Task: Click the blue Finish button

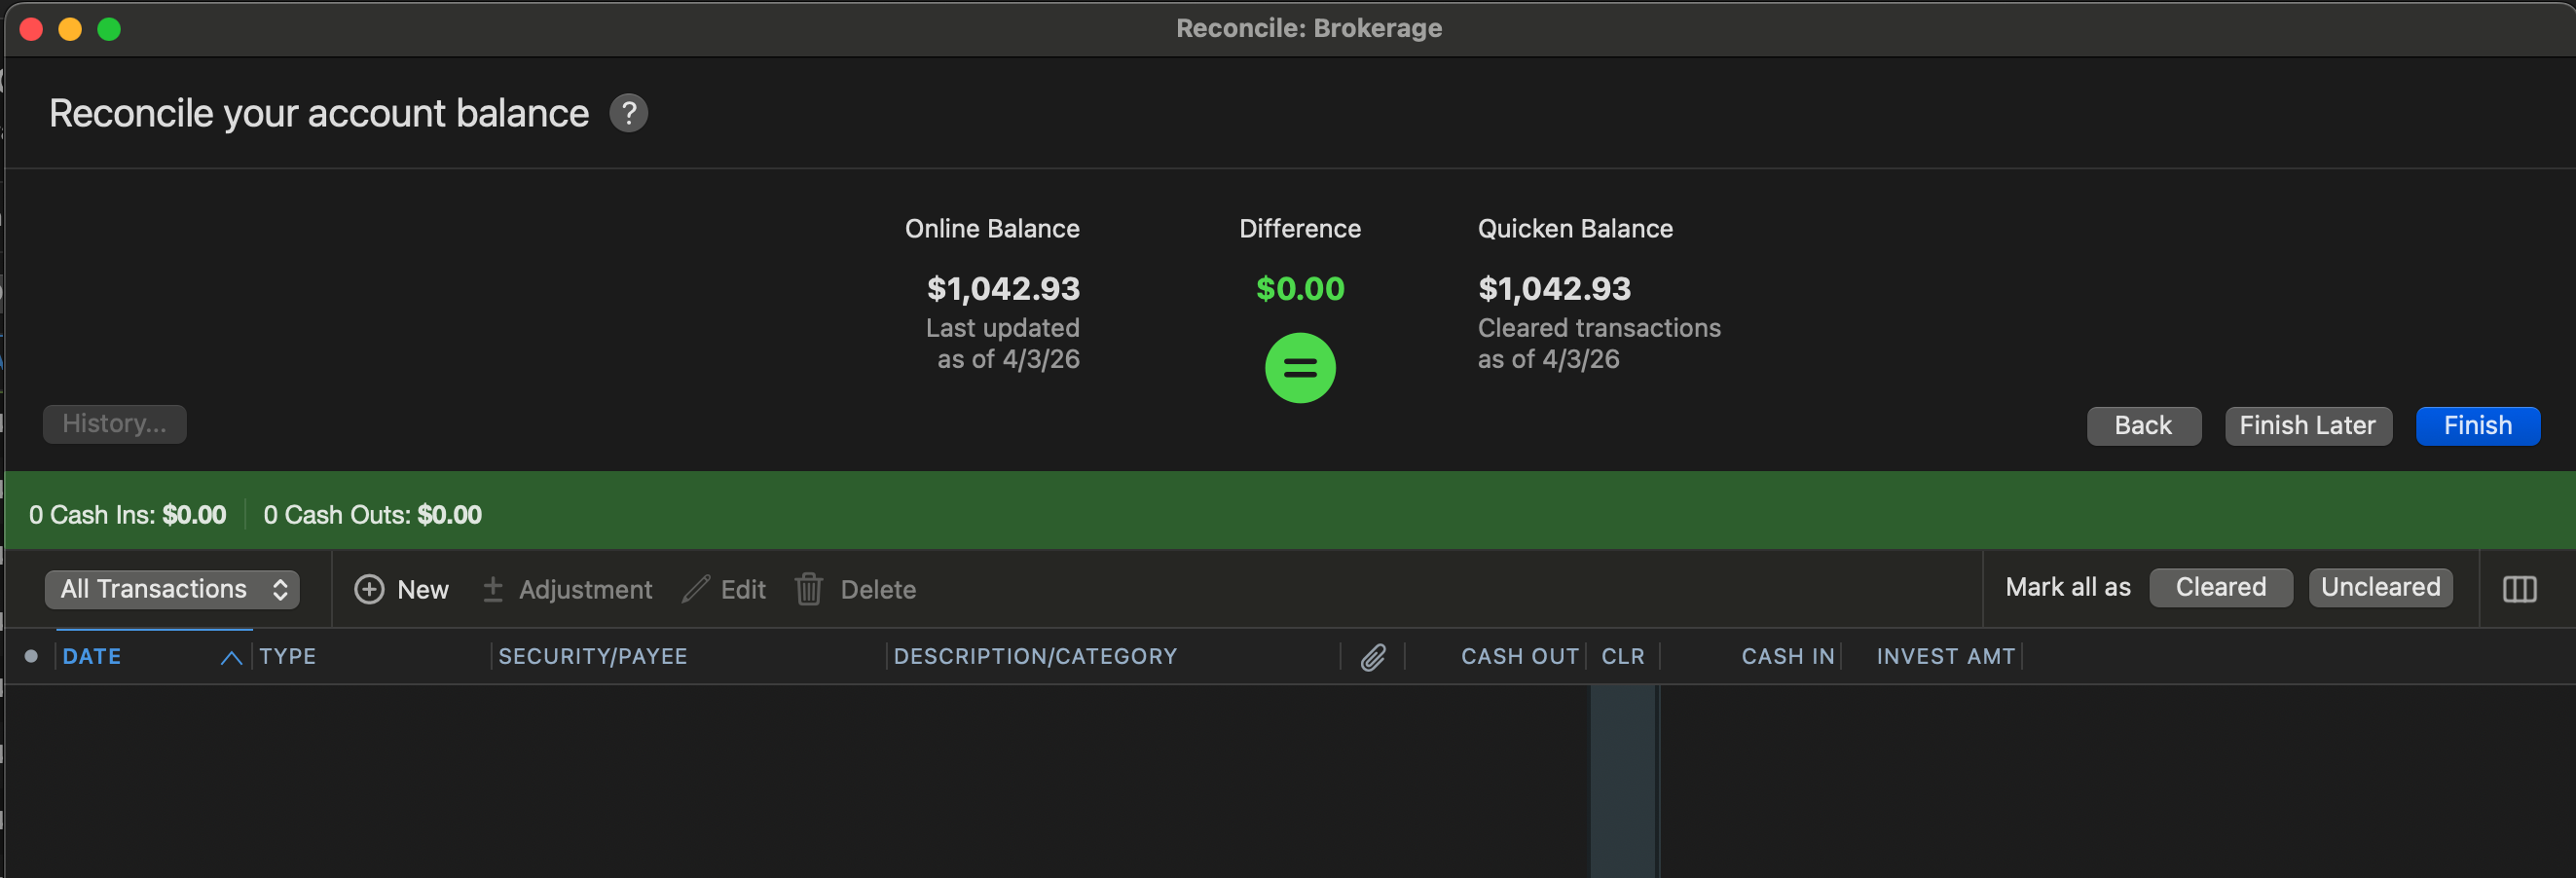Action: pos(2477,425)
